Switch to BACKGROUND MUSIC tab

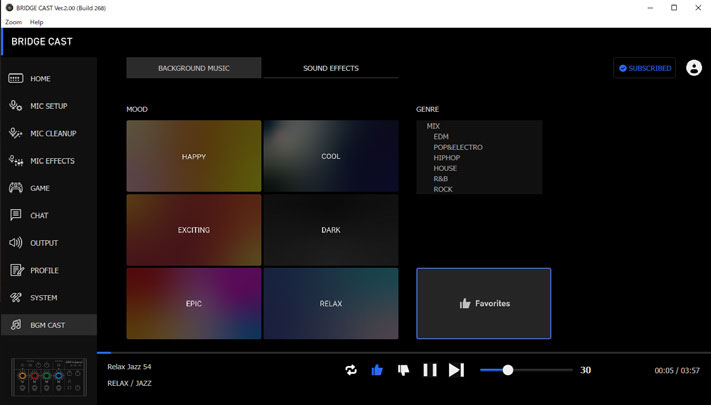click(x=194, y=68)
